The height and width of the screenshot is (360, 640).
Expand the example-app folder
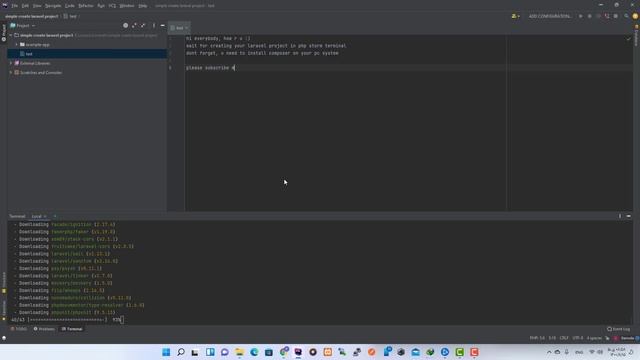coord(17,44)
